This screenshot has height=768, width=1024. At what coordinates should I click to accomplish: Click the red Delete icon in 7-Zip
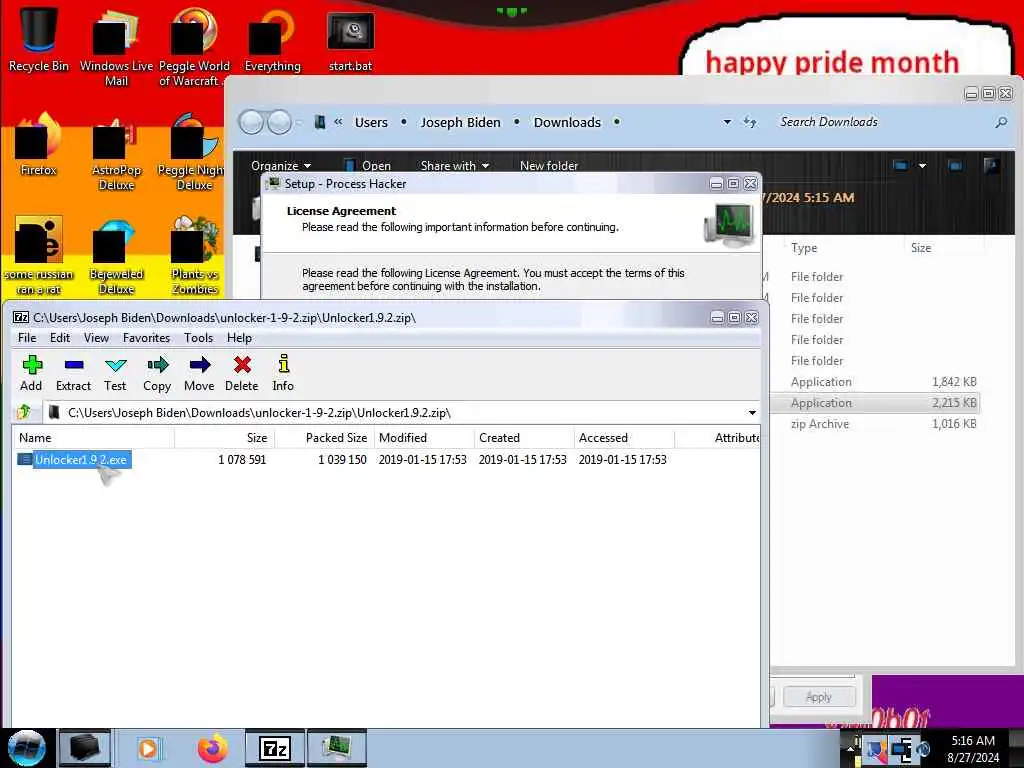[x=242, y=374]
